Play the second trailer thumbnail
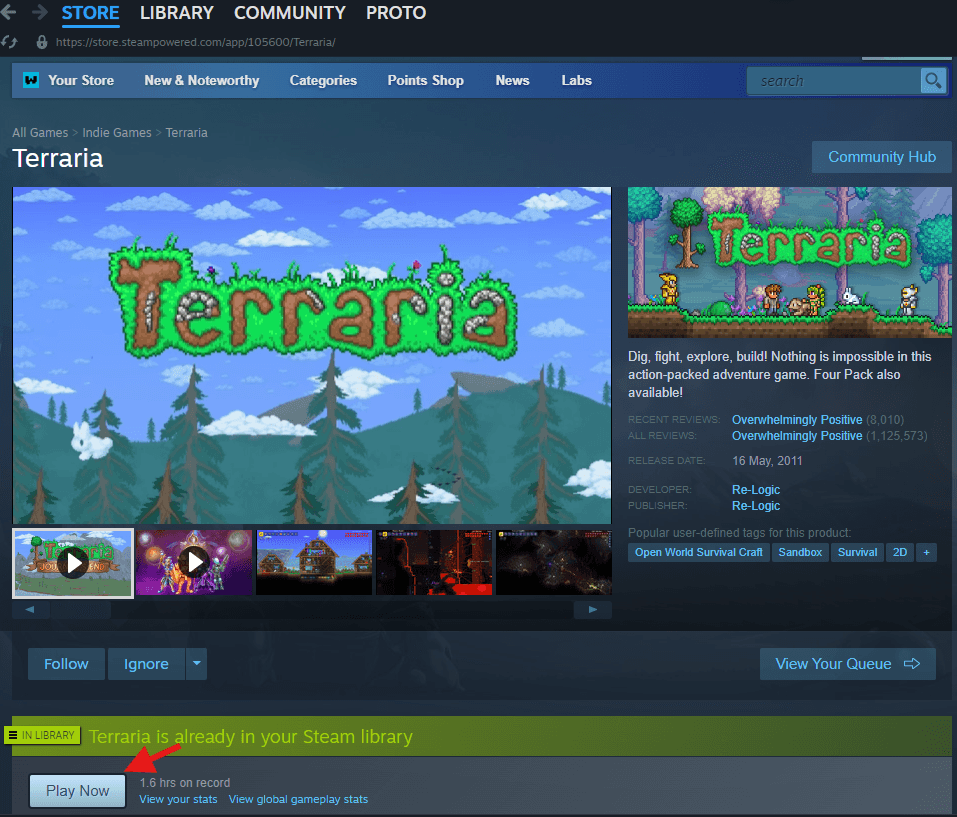The image size is (957, 817). 194,563
